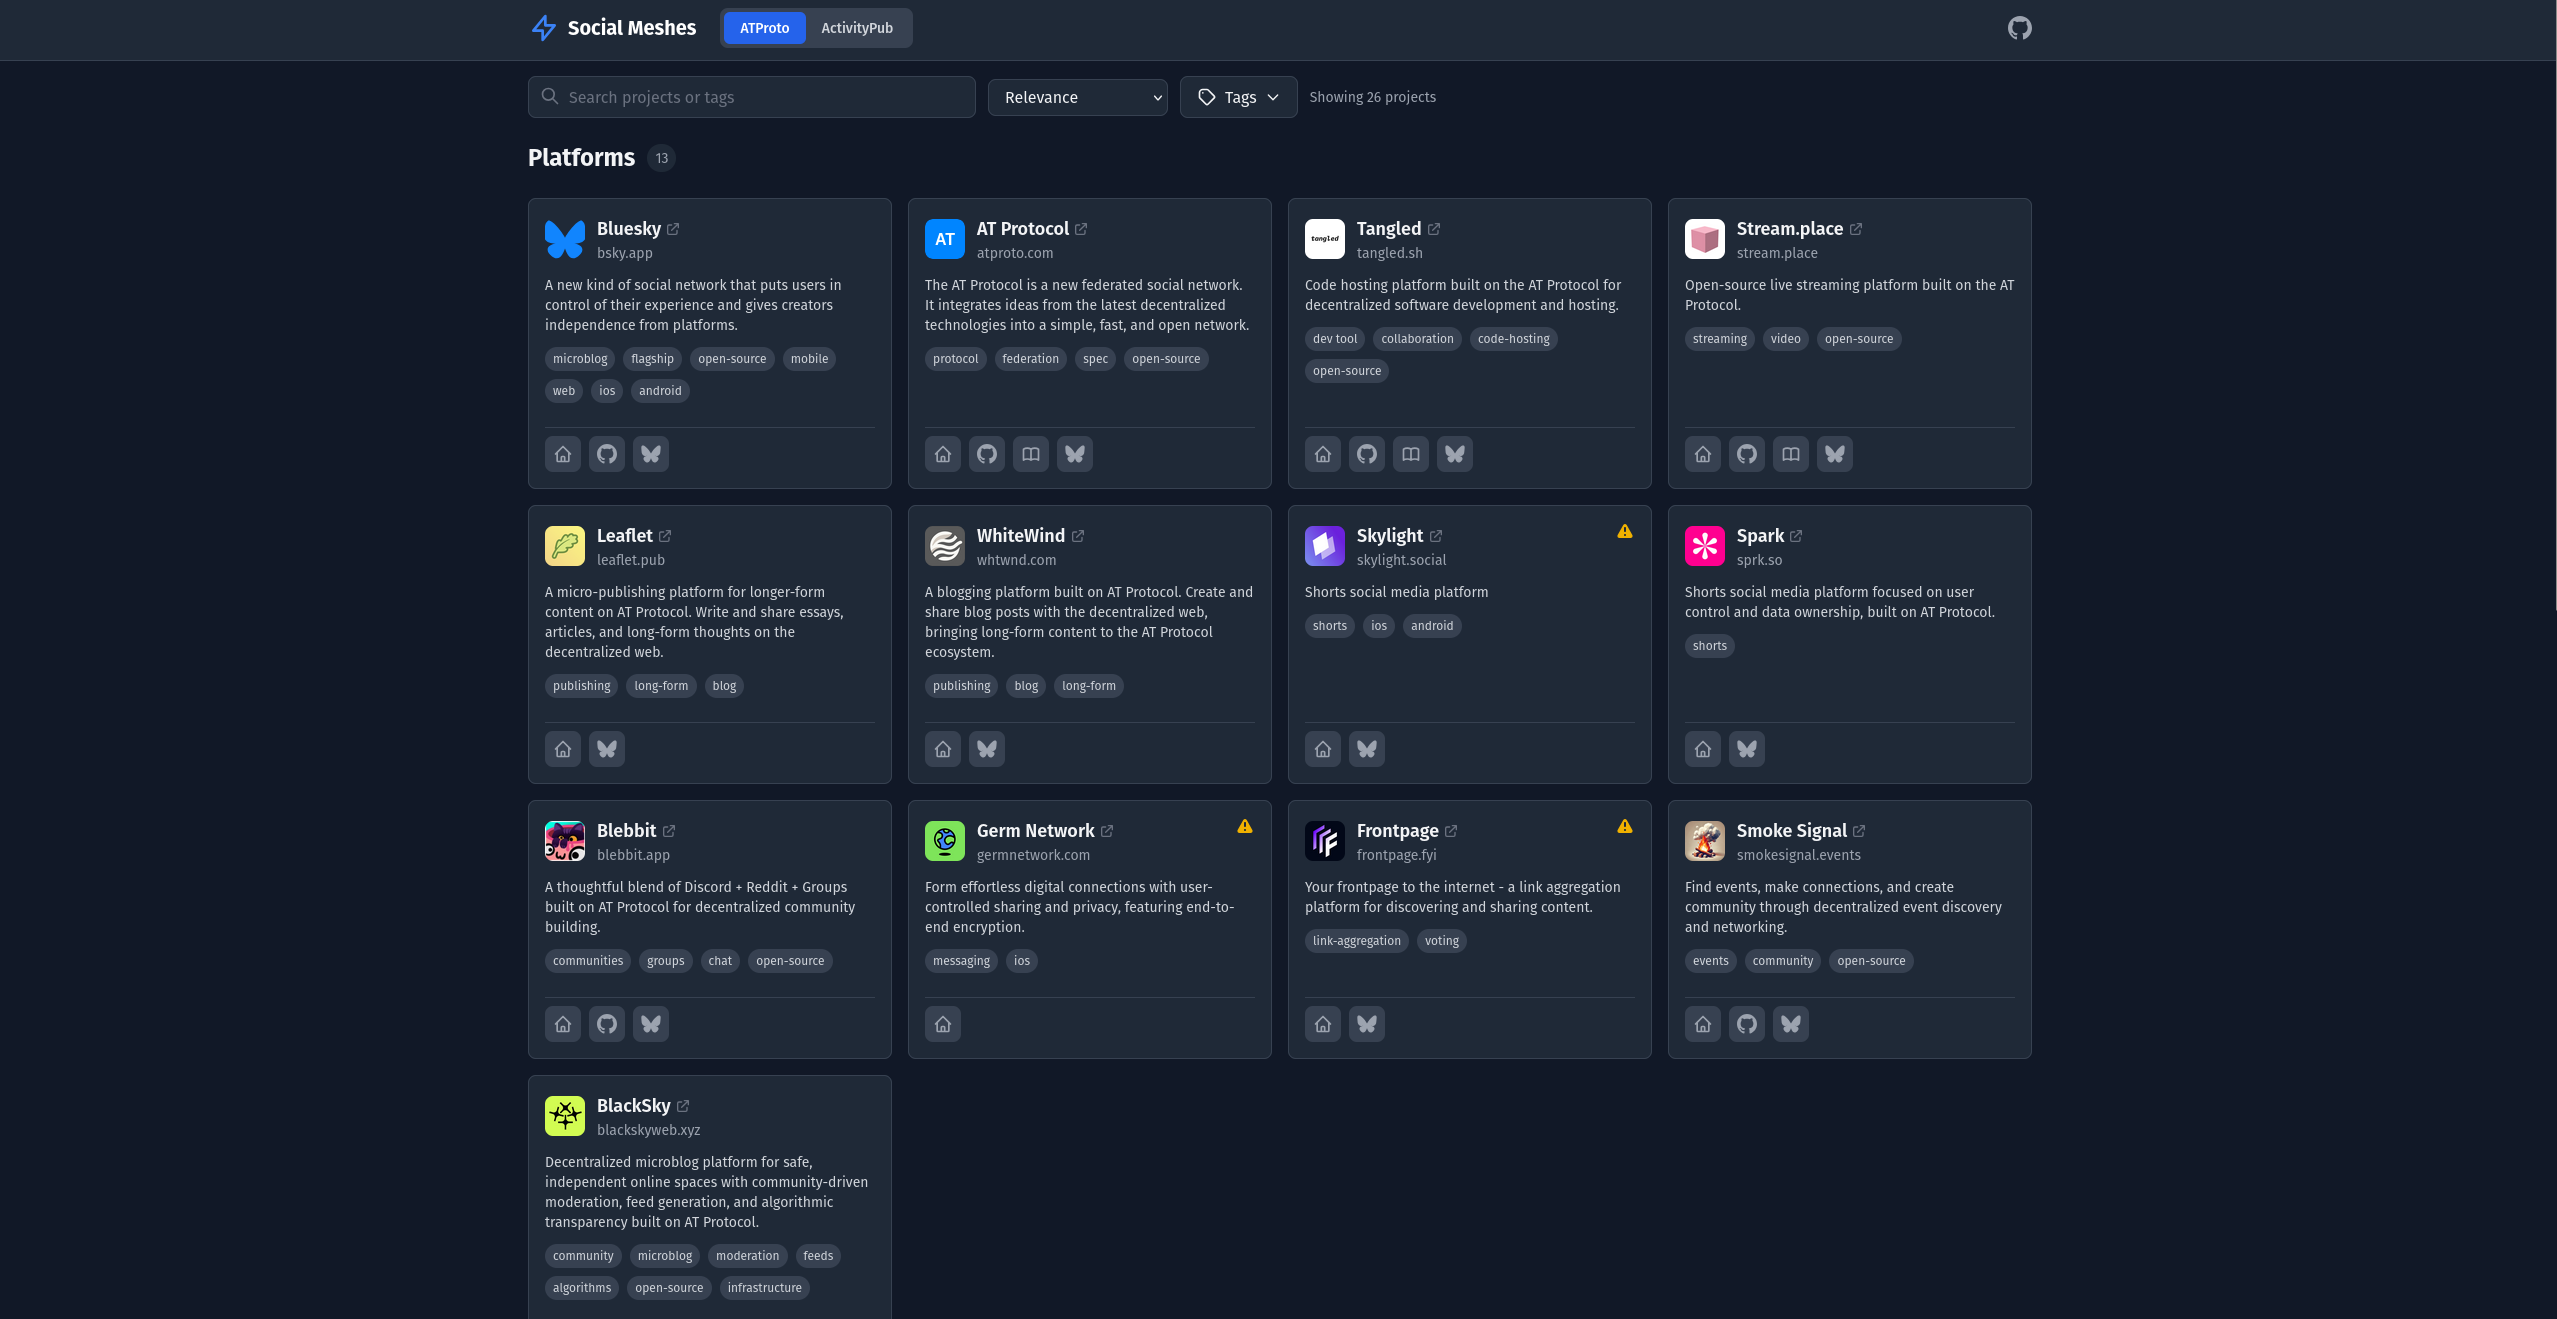
Task: Click the home icon on Germ Network's card
Action: tap(942, 1023)
